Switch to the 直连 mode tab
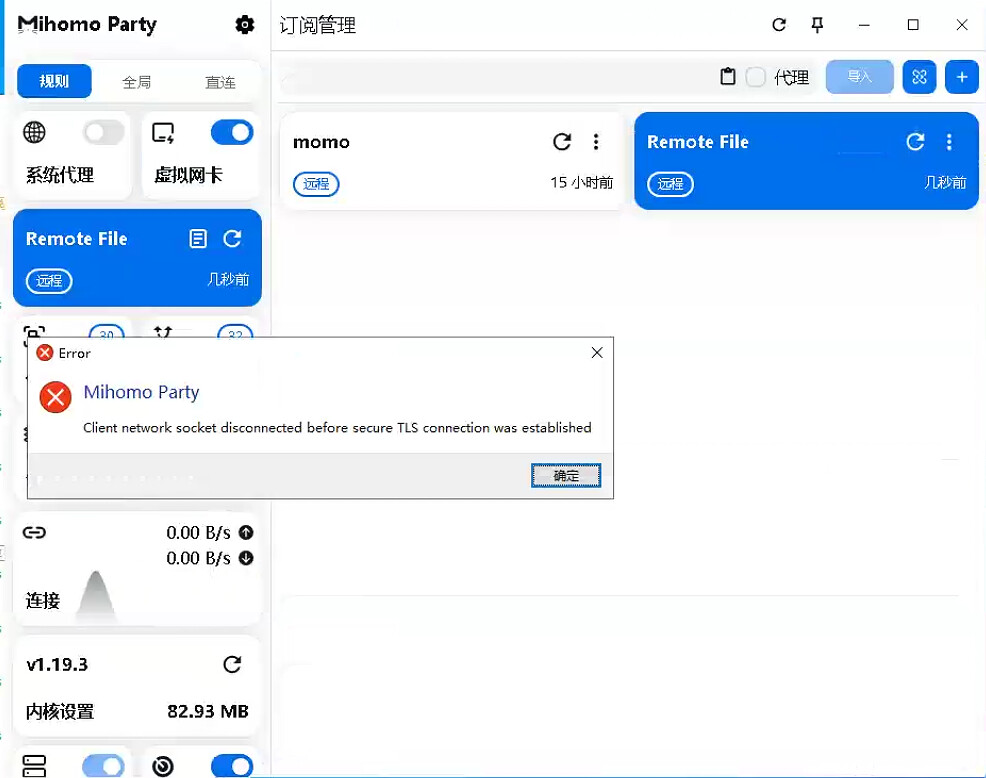 [x=220, y=82]
